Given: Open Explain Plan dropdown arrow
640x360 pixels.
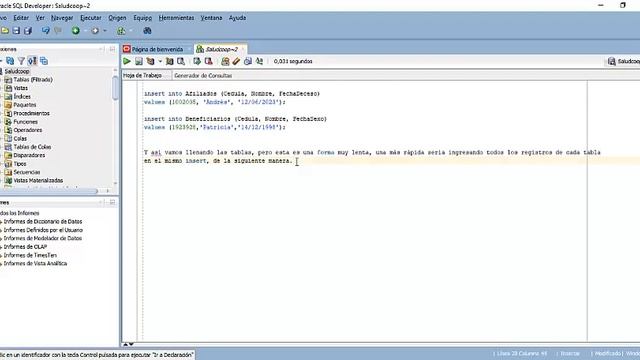Looking at the screenshot, I should [160, 61].
